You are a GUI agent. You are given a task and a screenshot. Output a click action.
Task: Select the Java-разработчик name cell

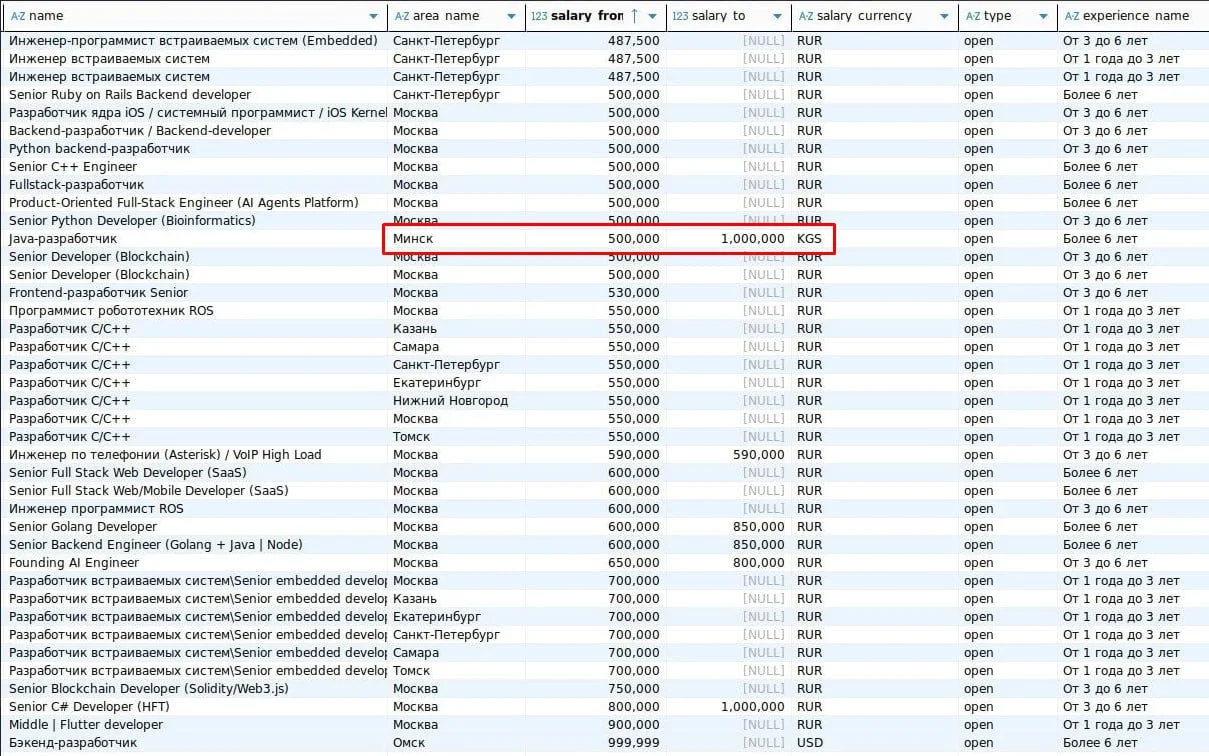pyautogui.click(x=63, y=239)
